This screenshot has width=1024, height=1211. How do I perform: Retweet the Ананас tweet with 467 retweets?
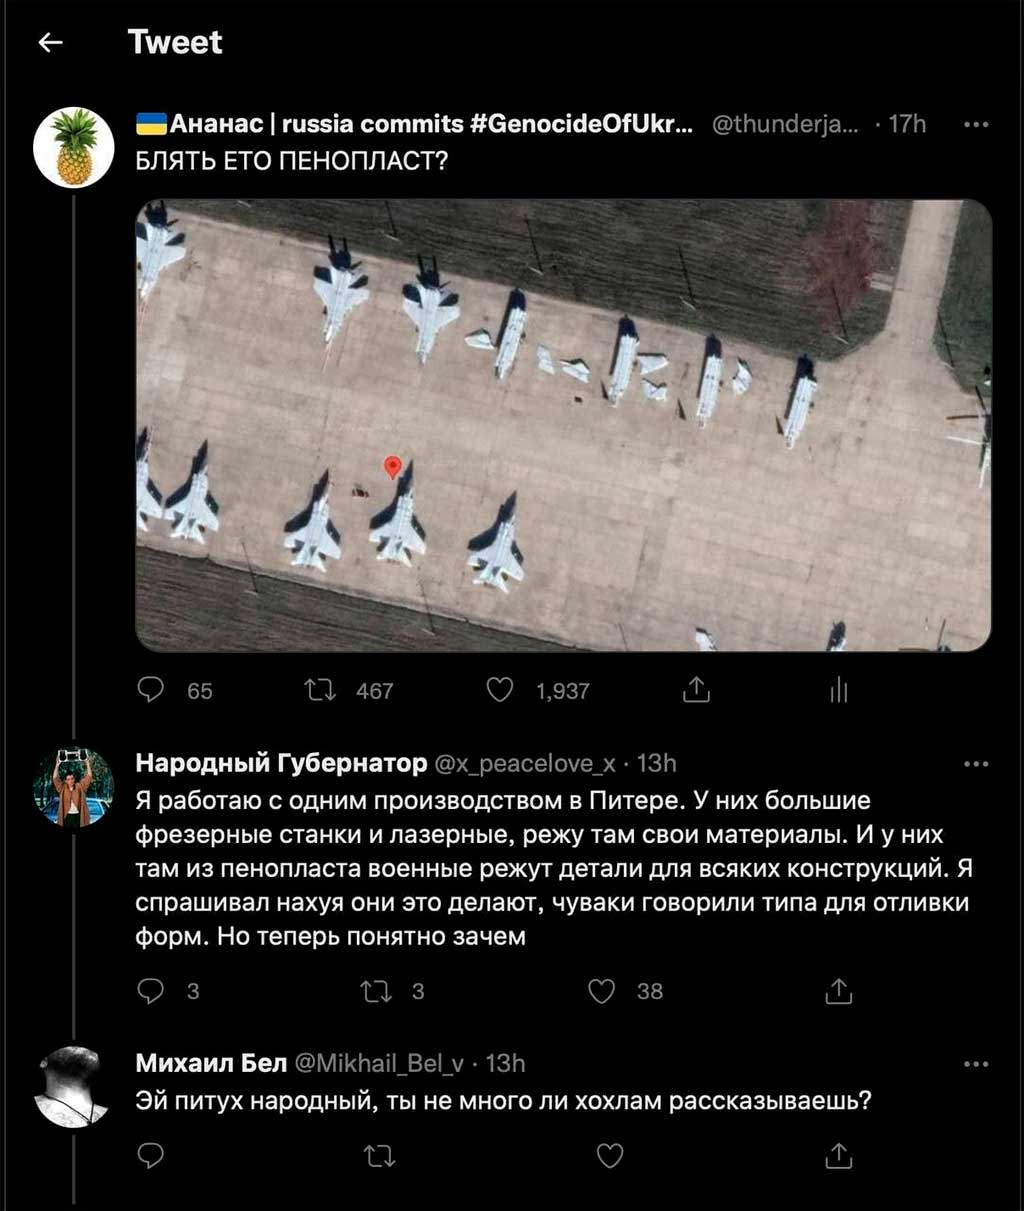click(x=320, y=690)
